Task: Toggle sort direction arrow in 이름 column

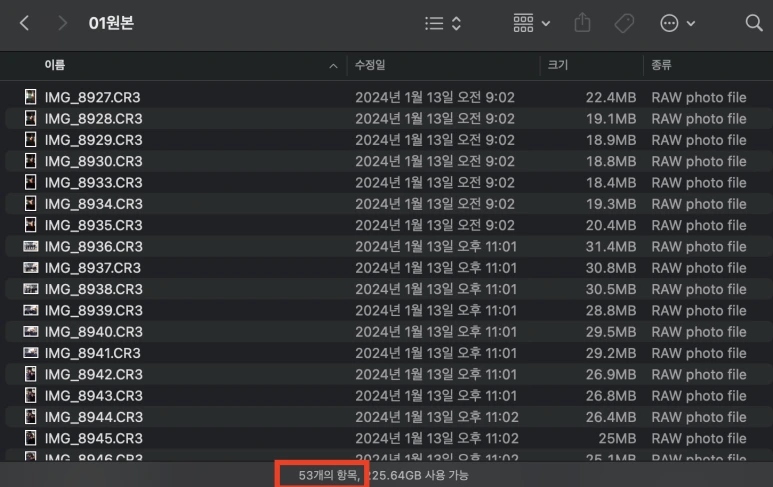Action: click(333, 66)
